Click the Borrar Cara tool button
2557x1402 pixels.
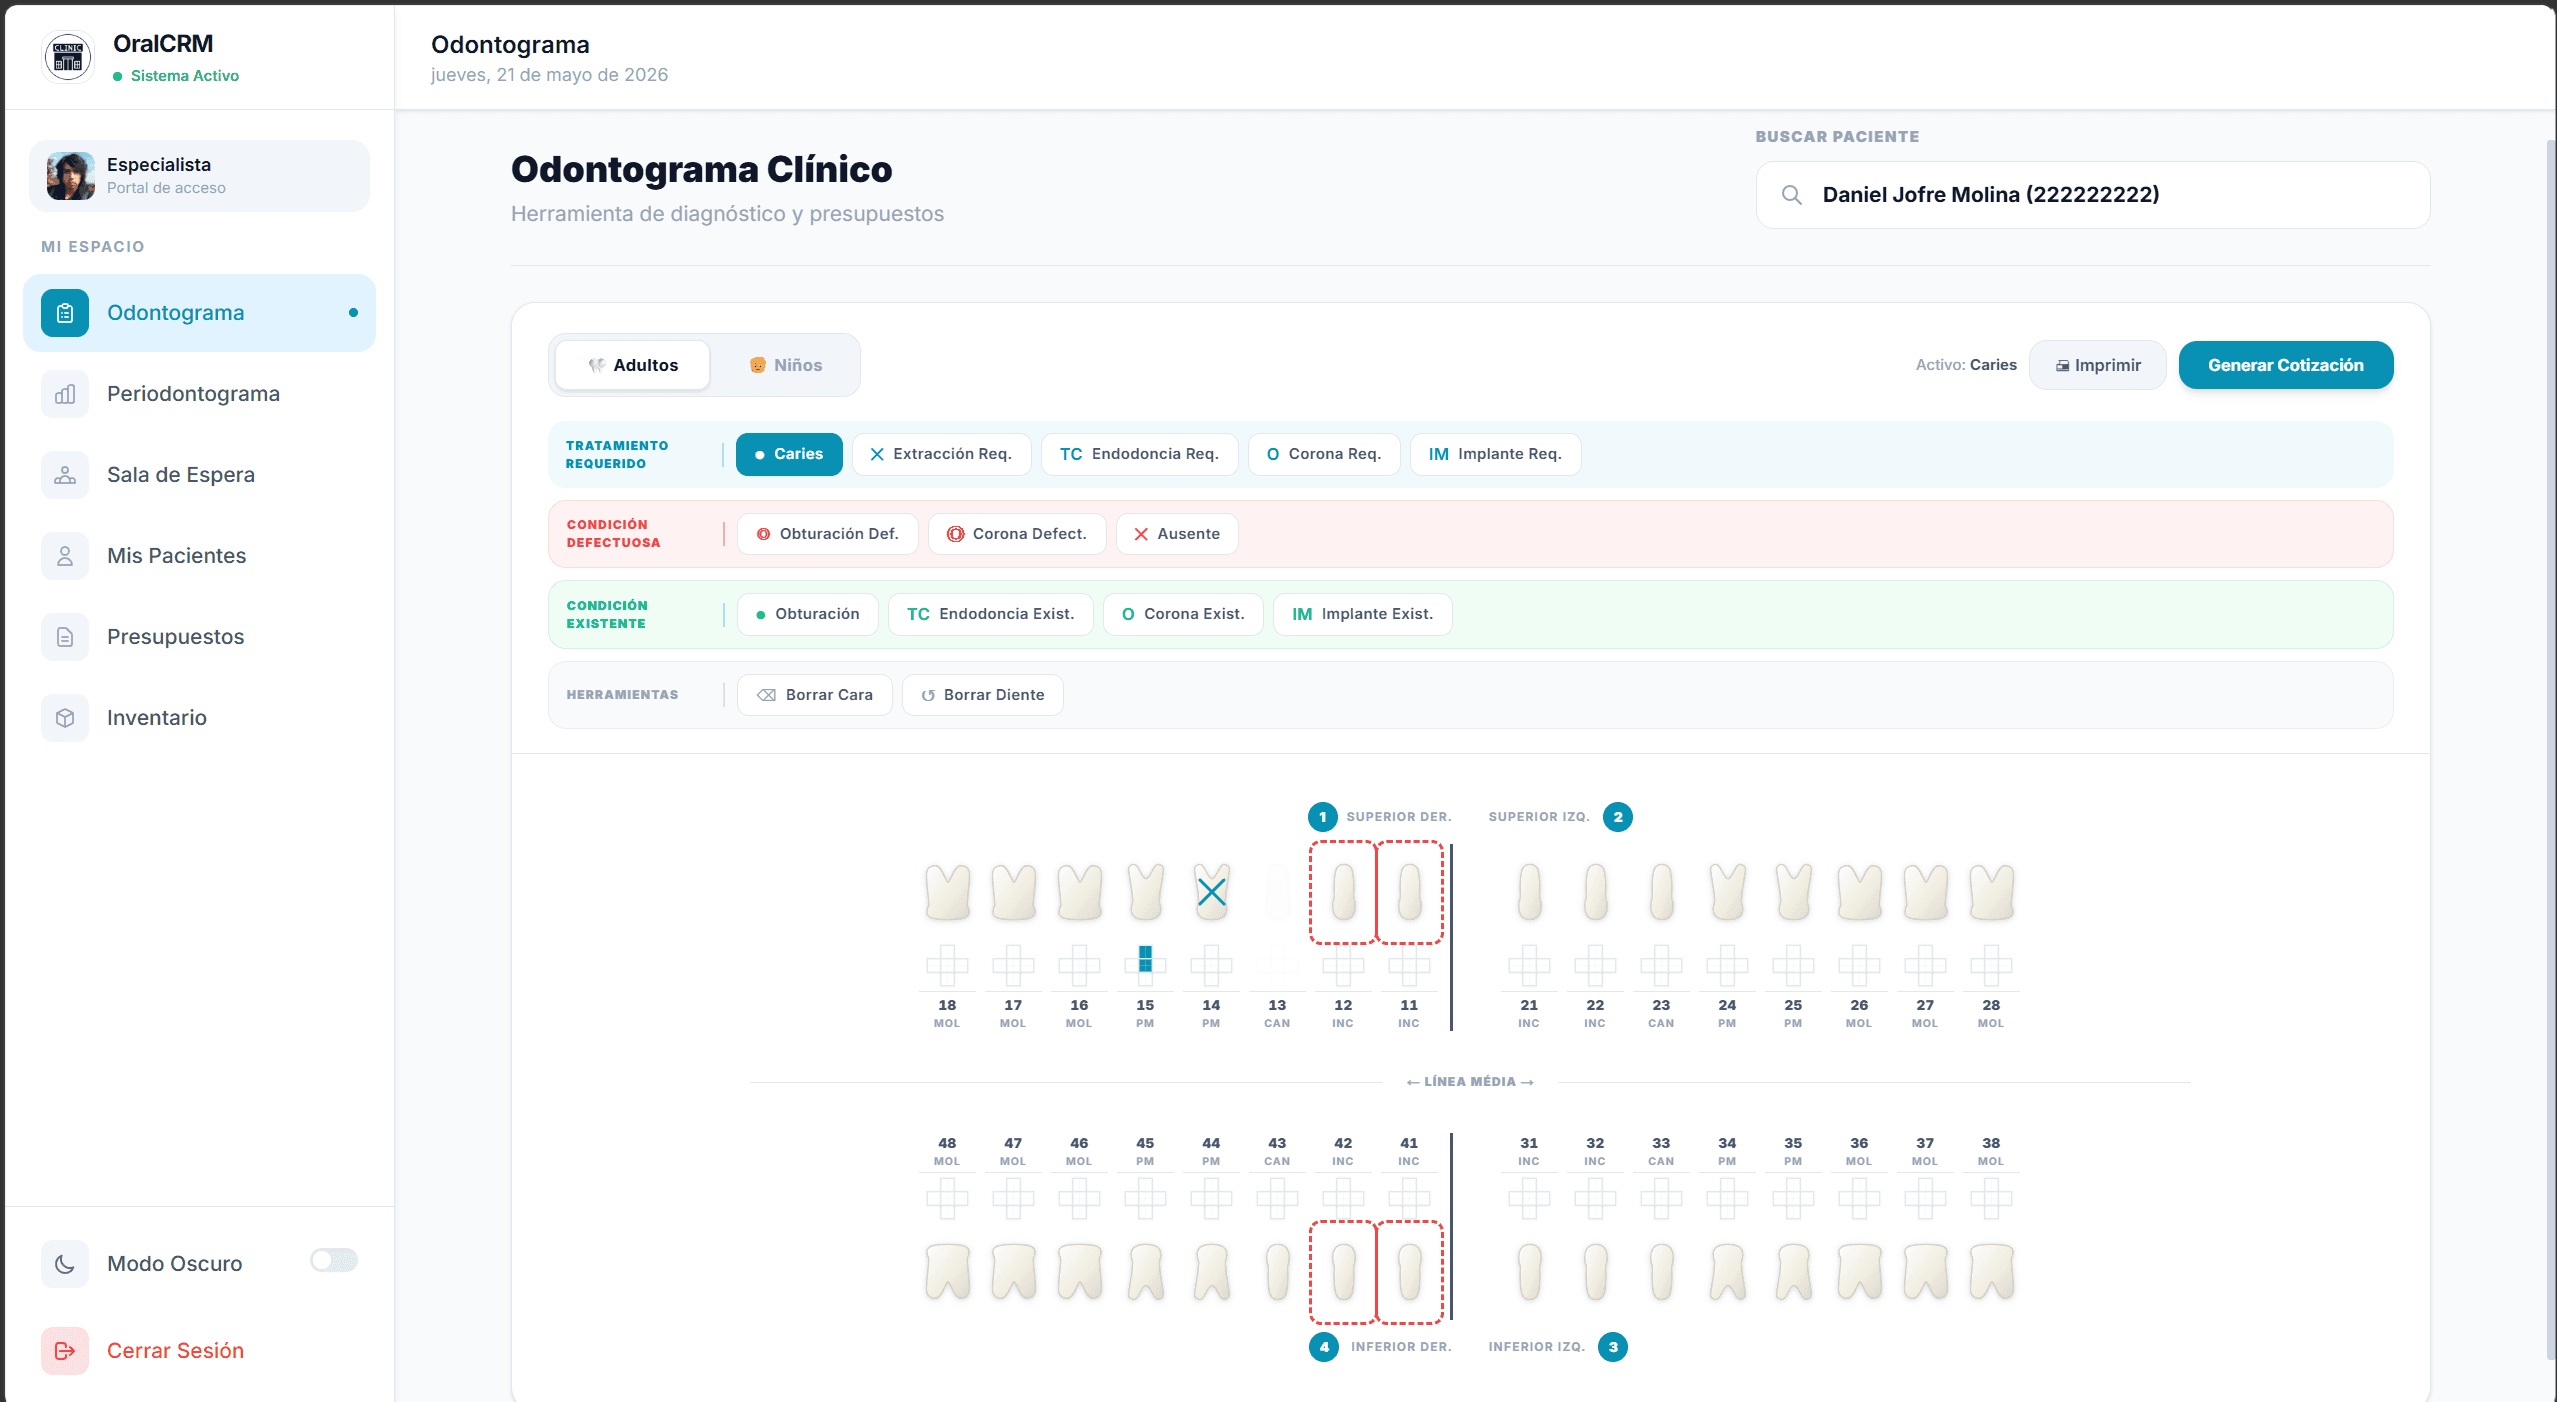814,695
